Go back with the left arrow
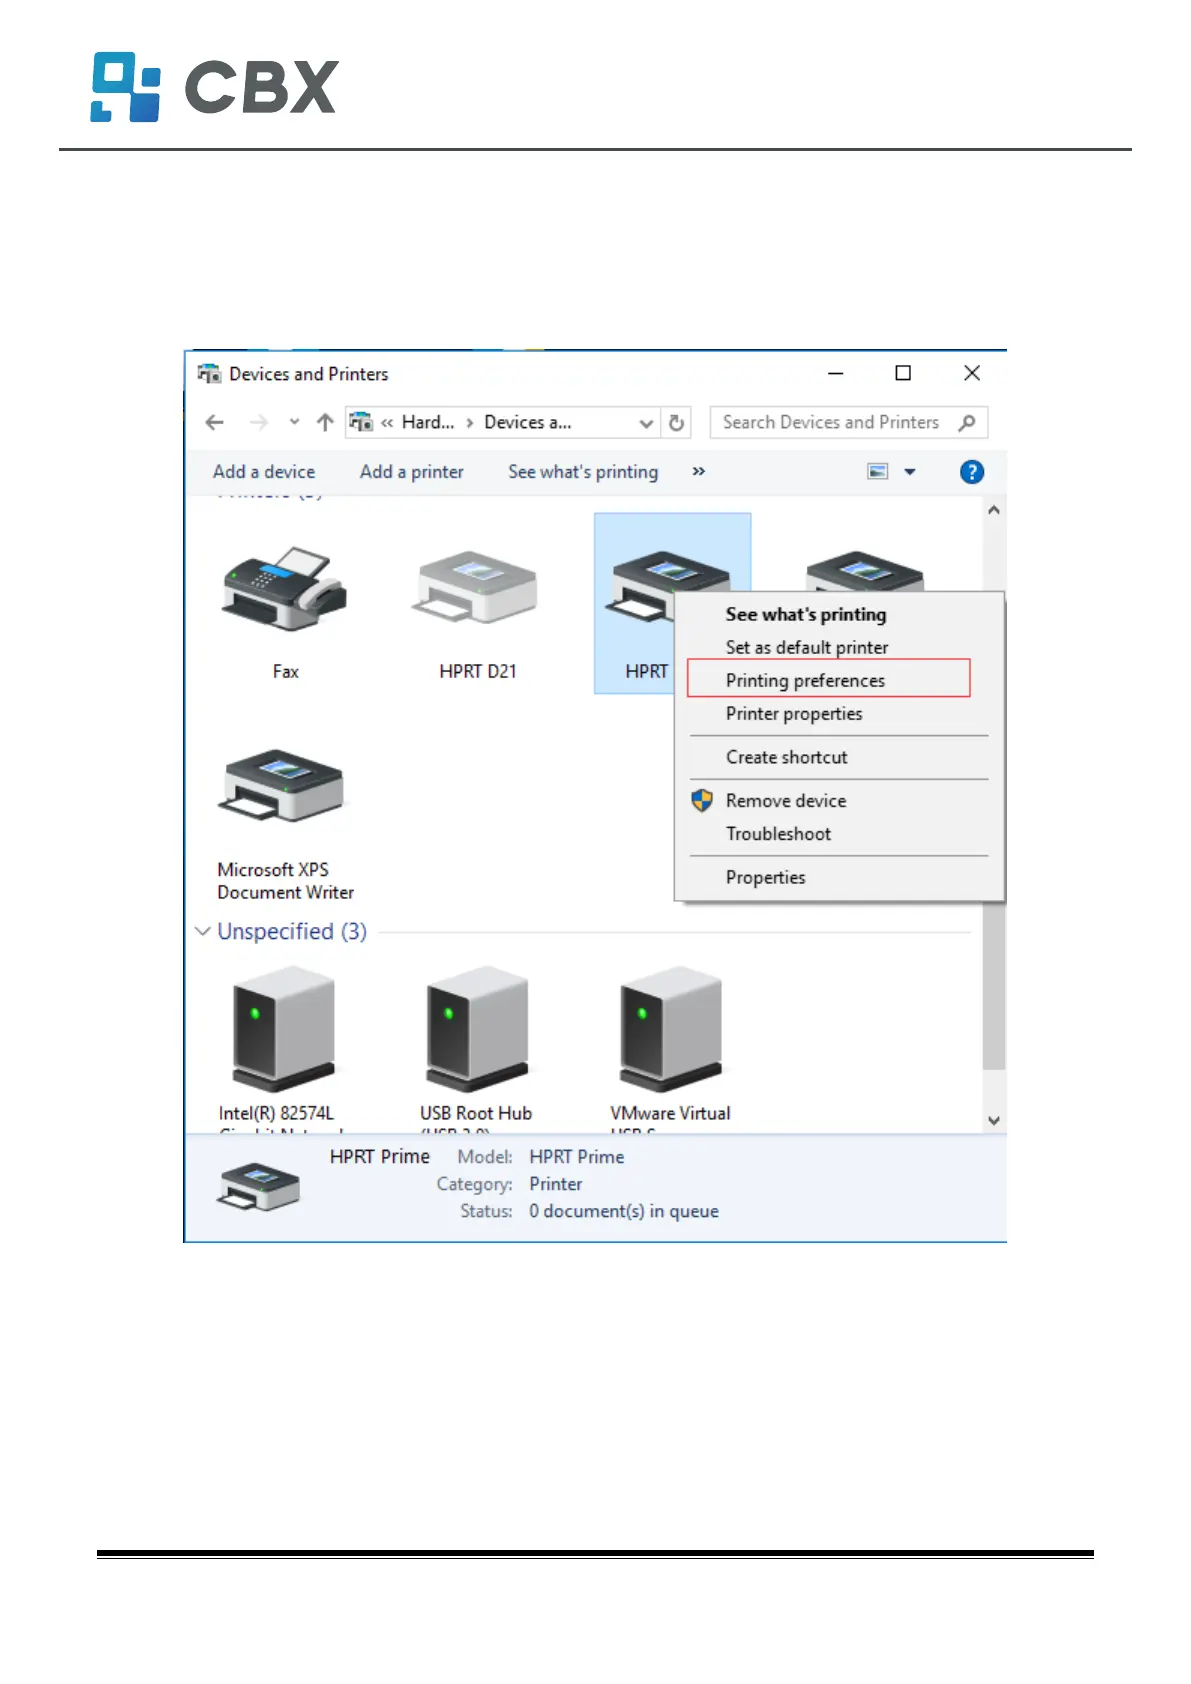Image resolution: width=1191 pixels, height=1684 pixels. click(214, 423)
